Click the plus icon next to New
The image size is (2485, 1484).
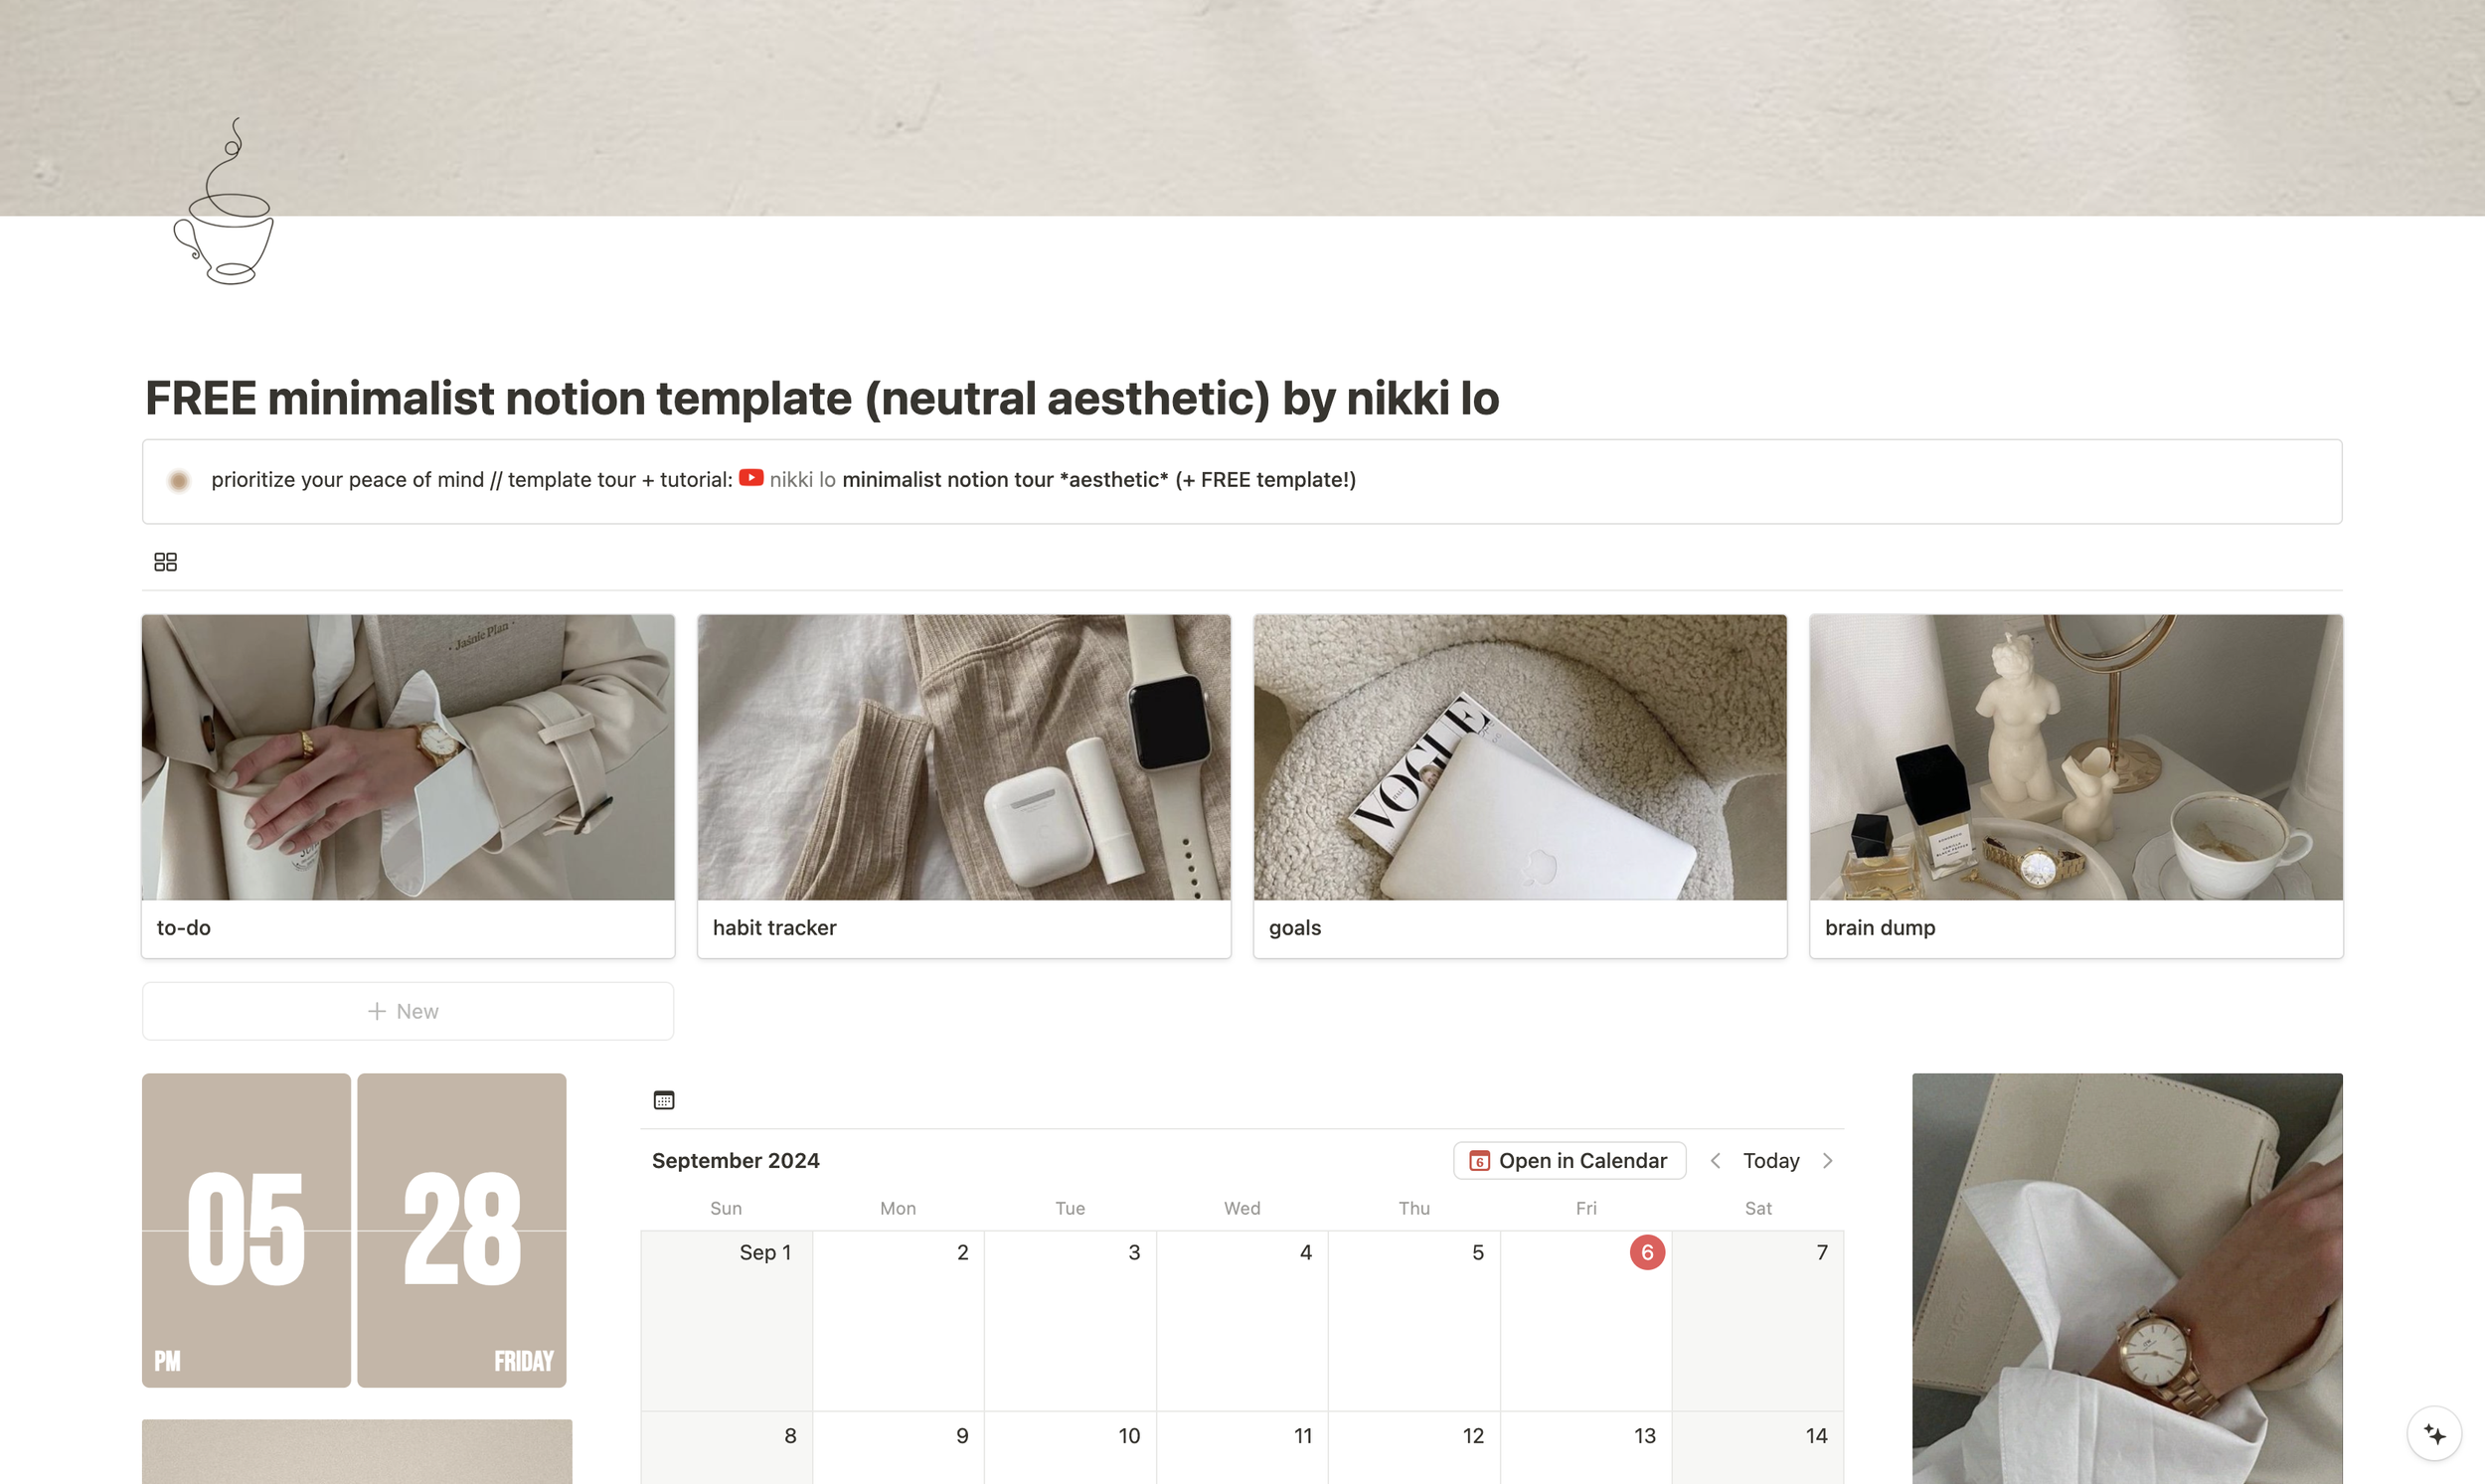pyautogui.click(x=377, y=1011)
